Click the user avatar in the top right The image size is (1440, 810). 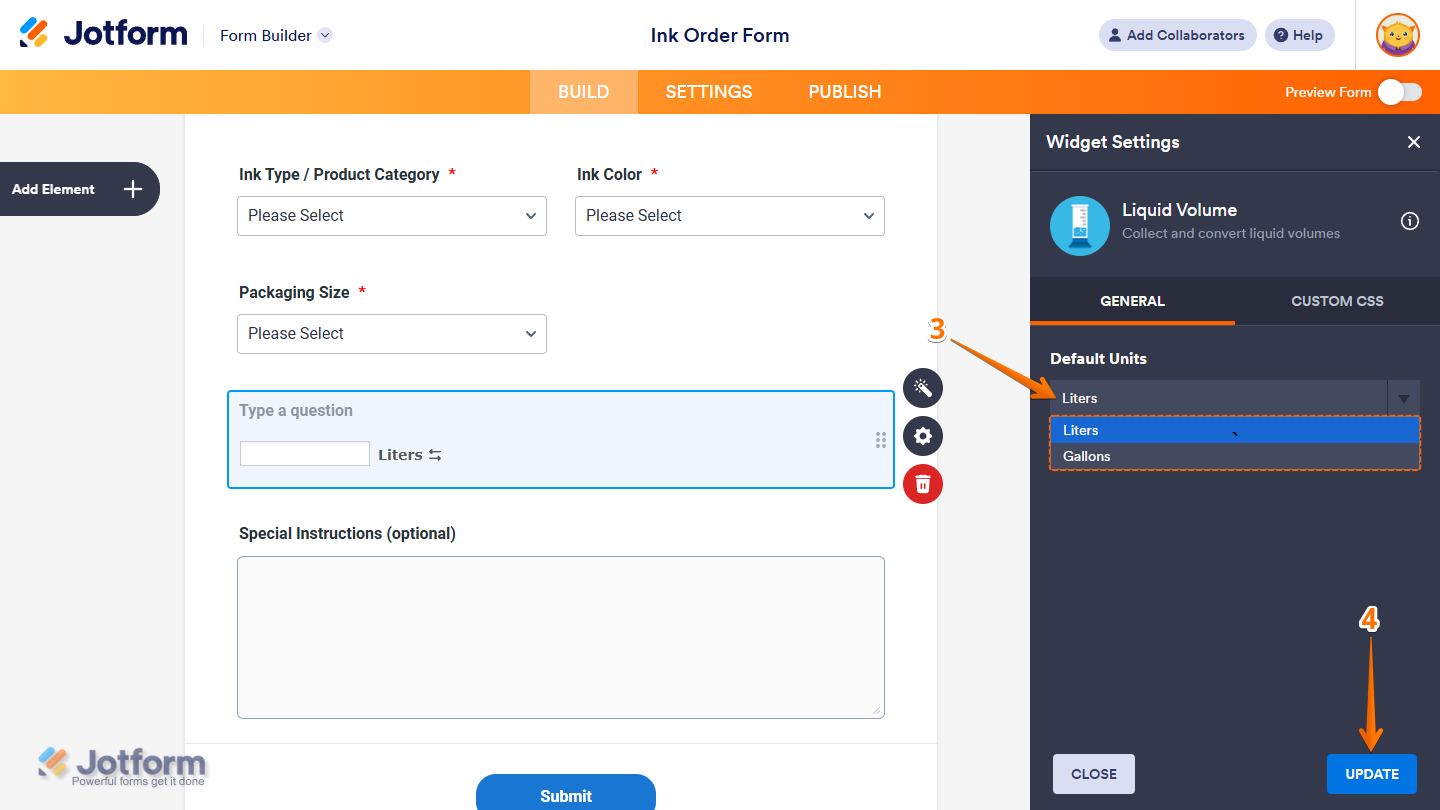[1397, 35]
